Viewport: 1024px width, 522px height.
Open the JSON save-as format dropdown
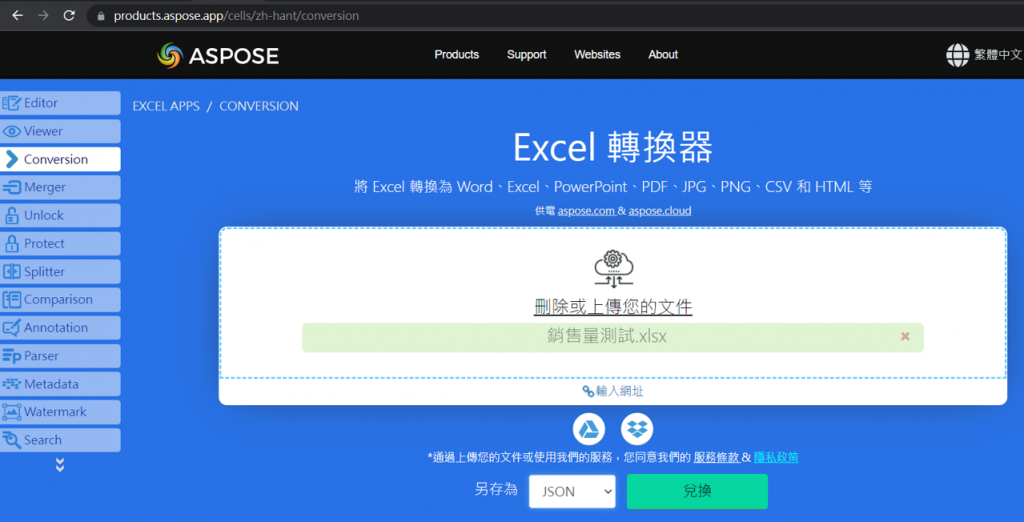coord(572,491)
